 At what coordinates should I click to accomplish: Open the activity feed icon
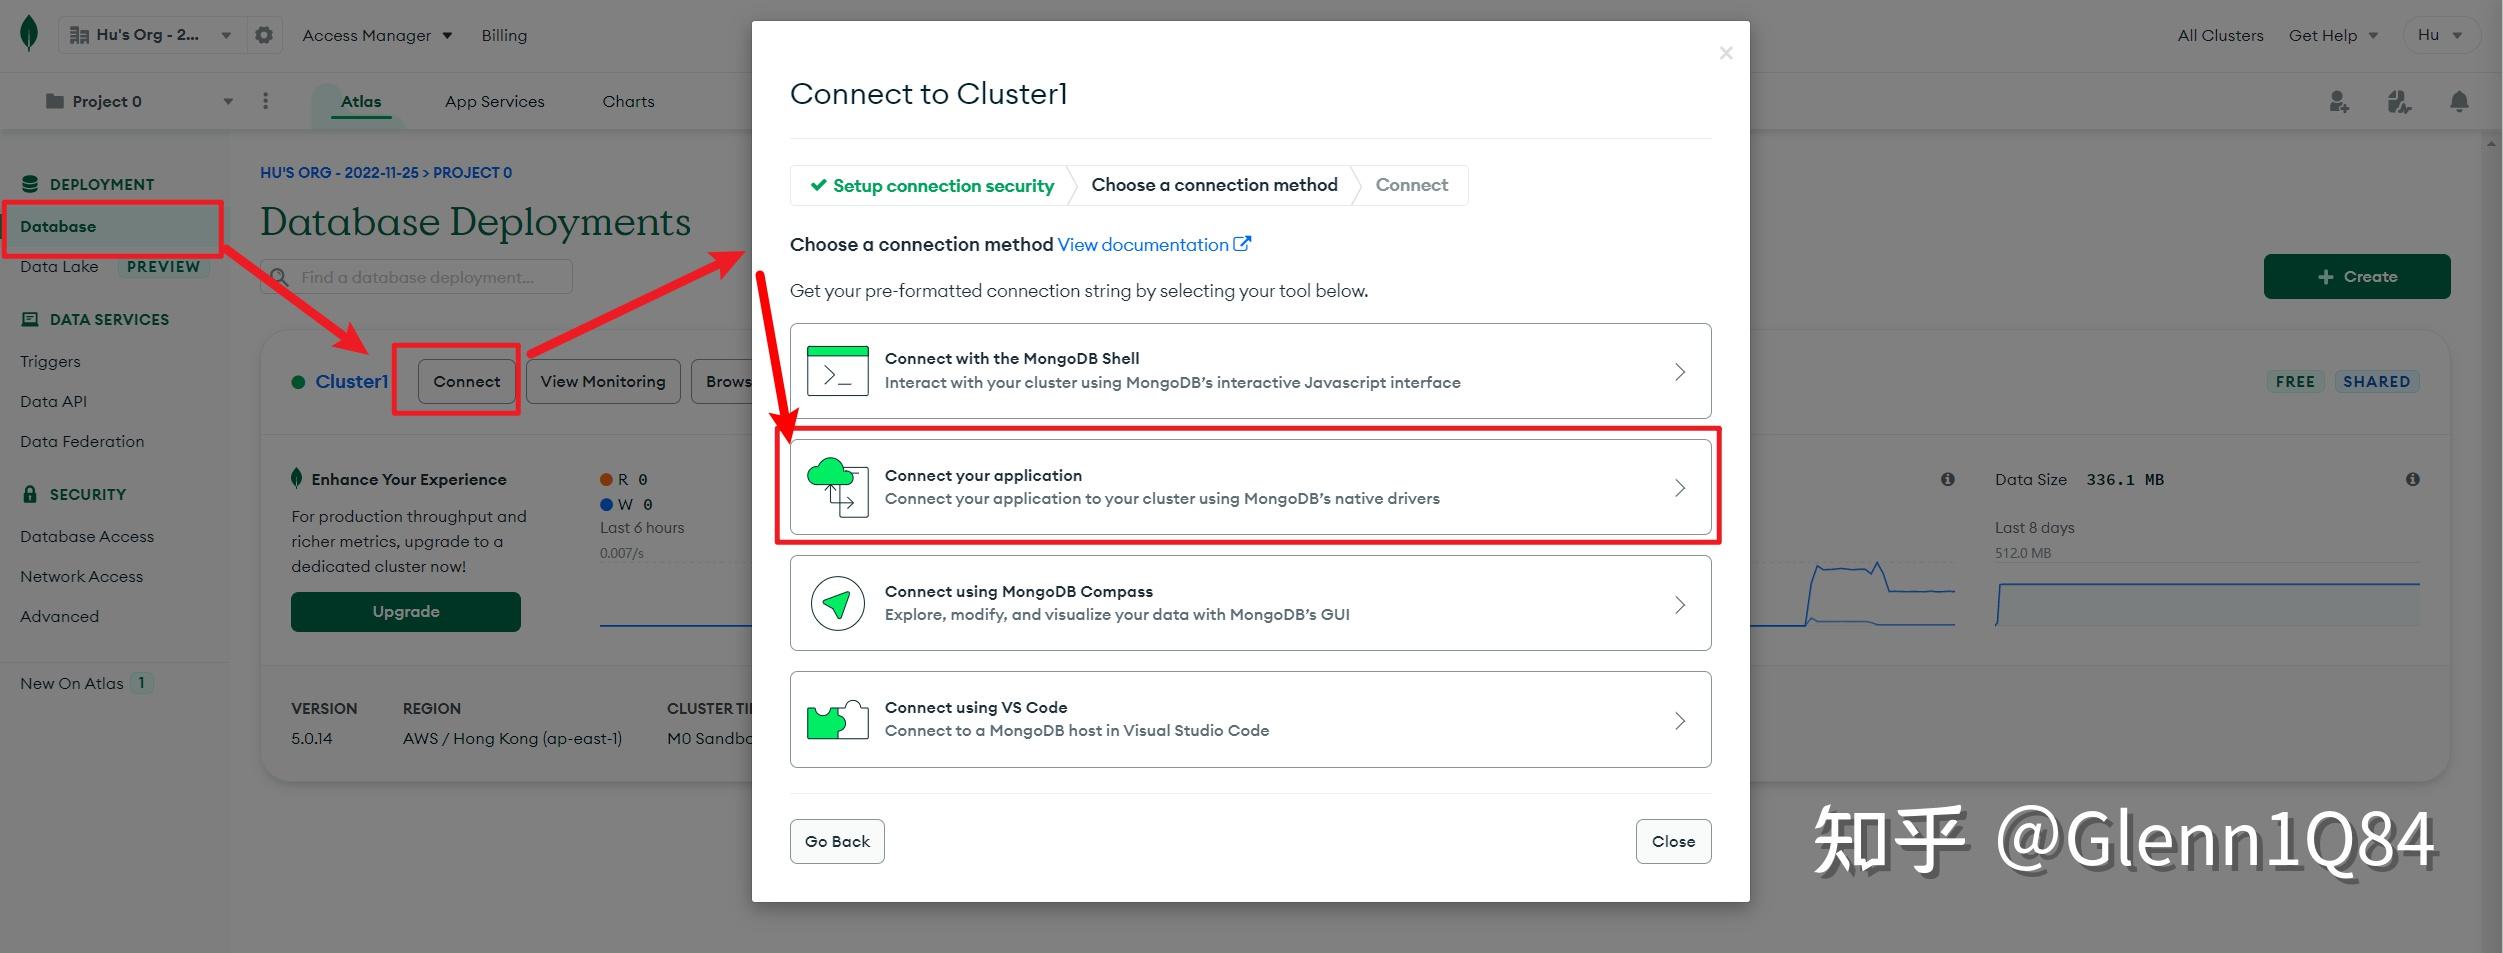click(x=2398, y=101)
